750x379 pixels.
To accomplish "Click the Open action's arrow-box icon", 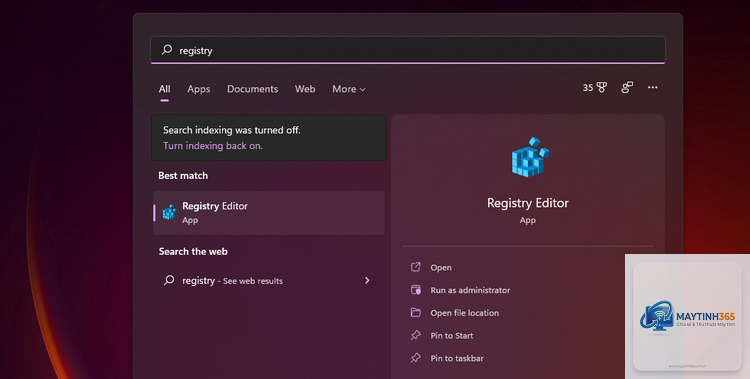I will point(416,267).
